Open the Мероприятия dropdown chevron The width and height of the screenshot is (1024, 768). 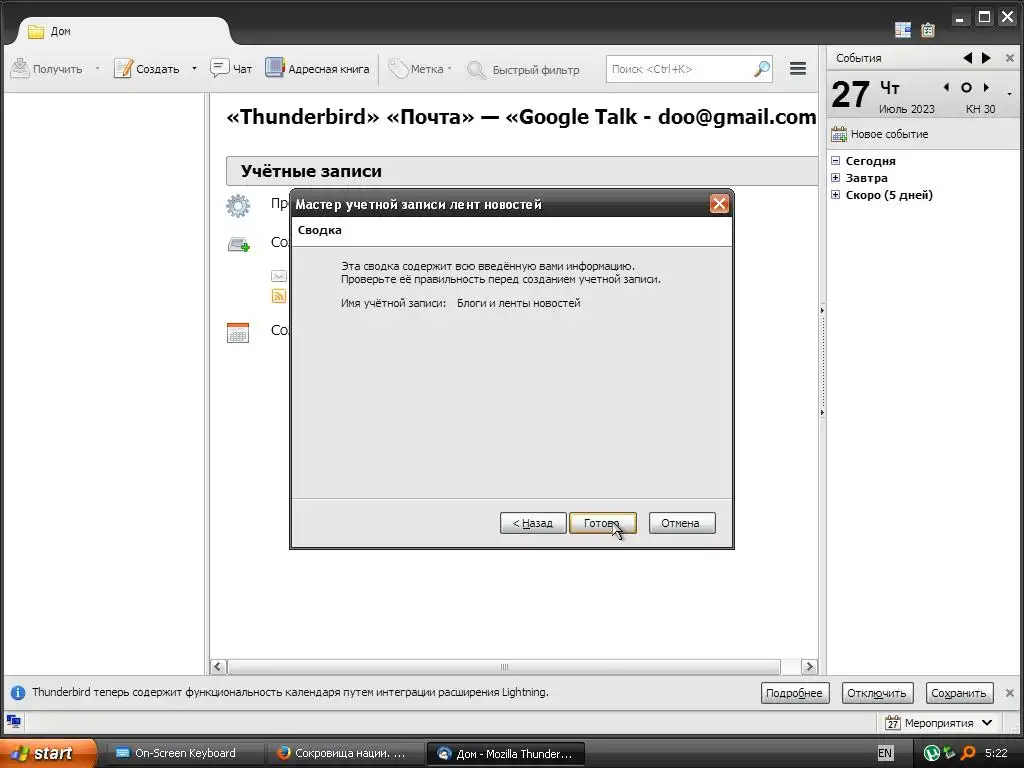click(987, 723)
